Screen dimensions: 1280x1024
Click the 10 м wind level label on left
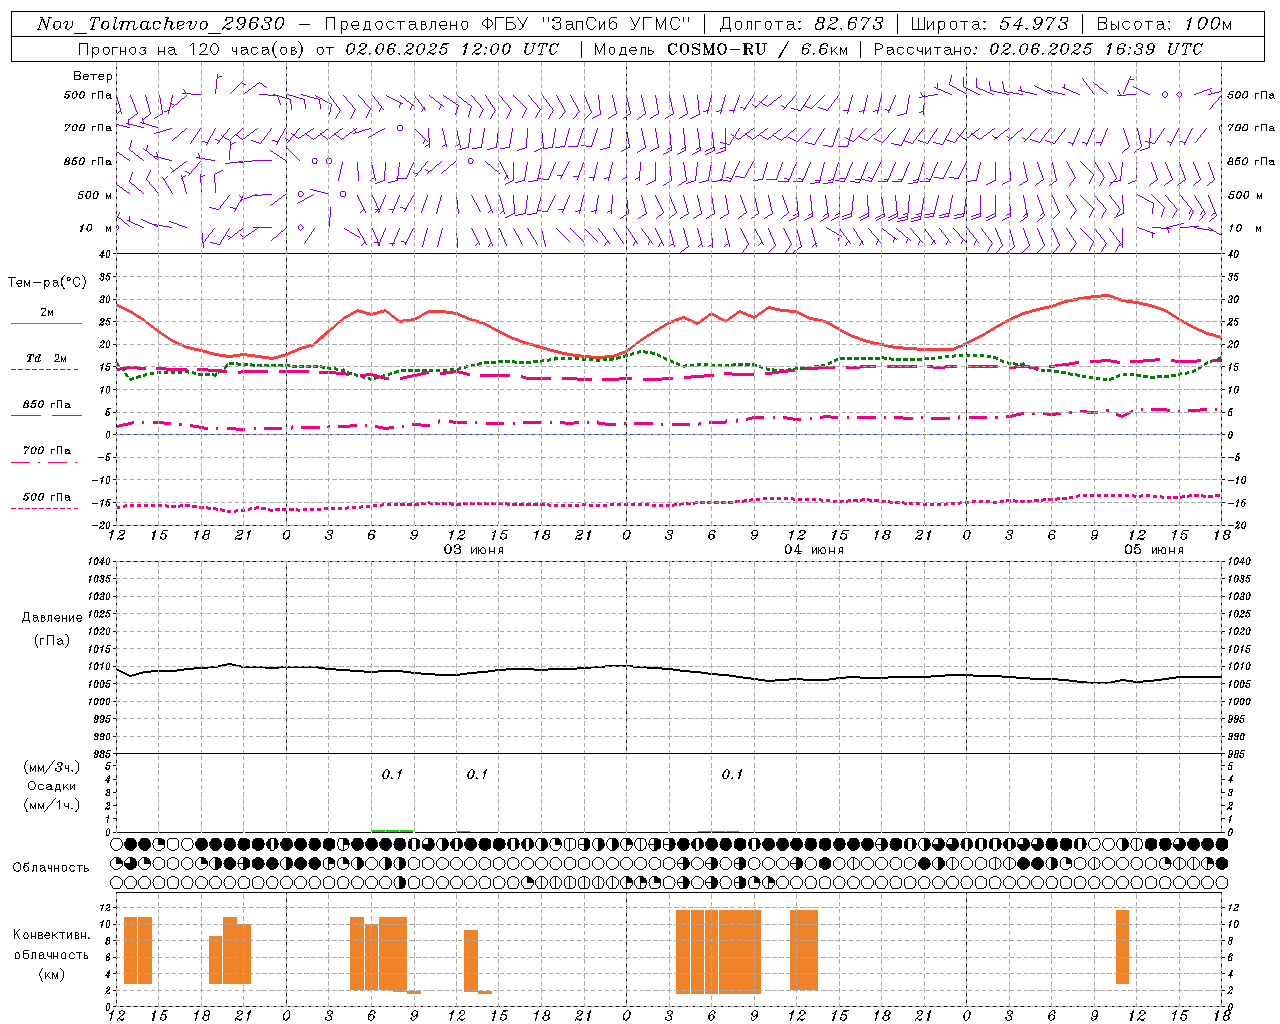[95, 228]
